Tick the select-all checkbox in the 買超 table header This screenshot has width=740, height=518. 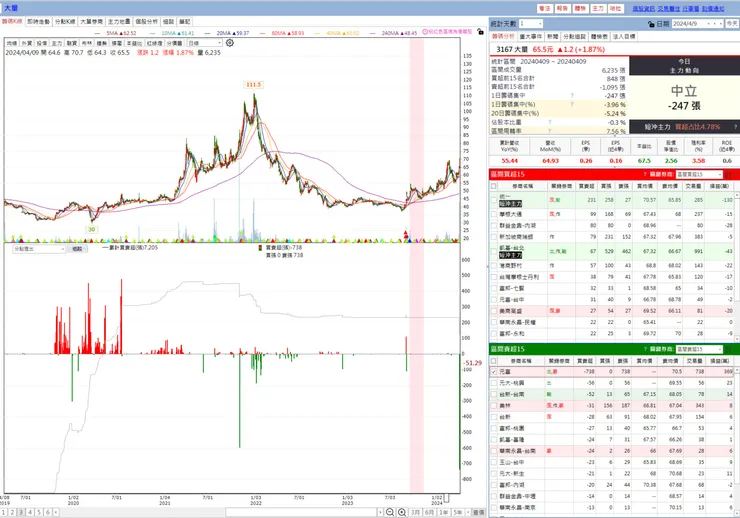[494, 186]
